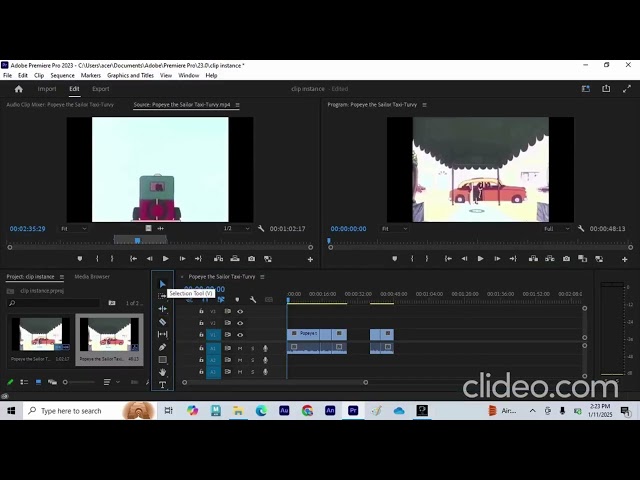Open Program monitor settings wrench
The image size is (640, 480).
(581, 229)
